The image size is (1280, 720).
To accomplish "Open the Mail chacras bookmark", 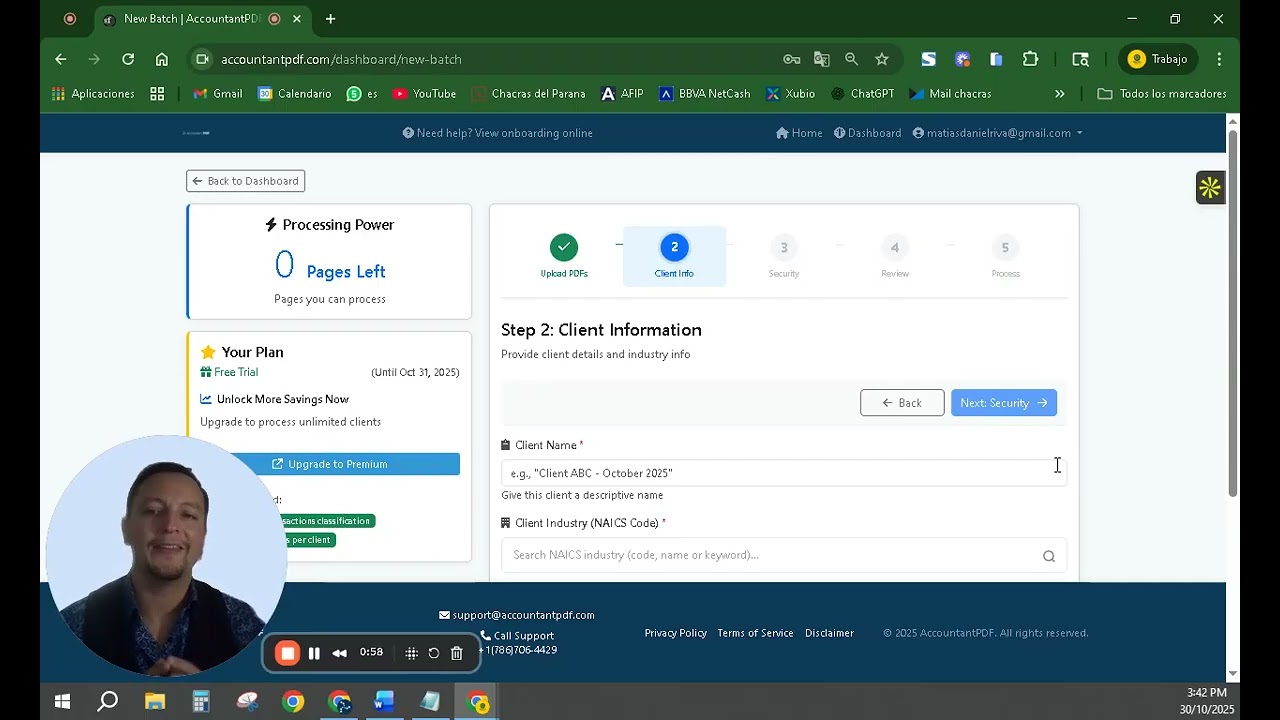I will coord(951,94).
